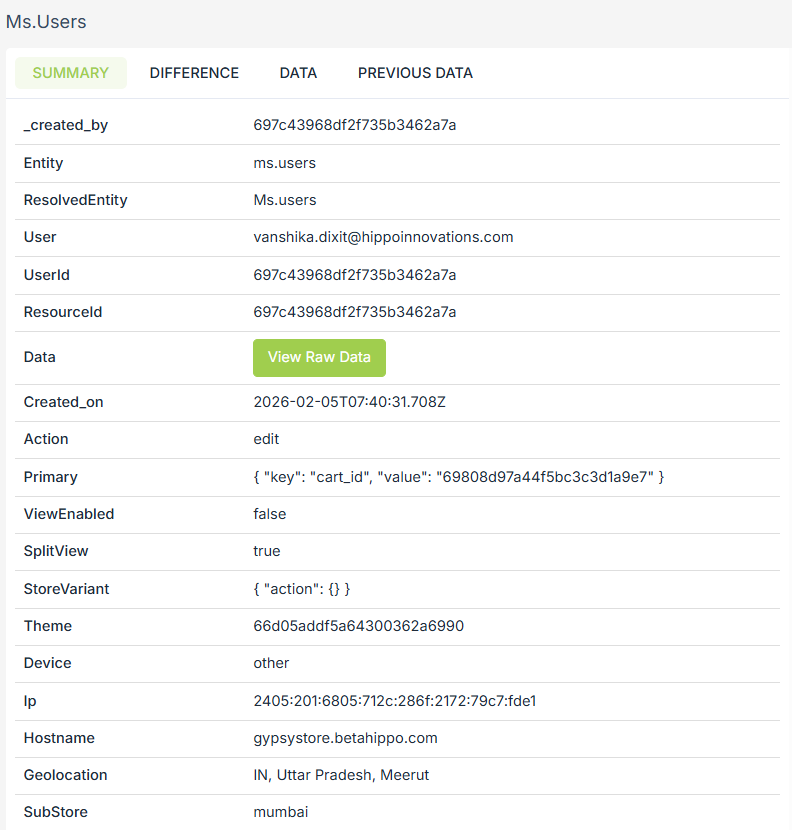
Task: Click the SubStore value mumbai
Action: (x=280, y=812)
